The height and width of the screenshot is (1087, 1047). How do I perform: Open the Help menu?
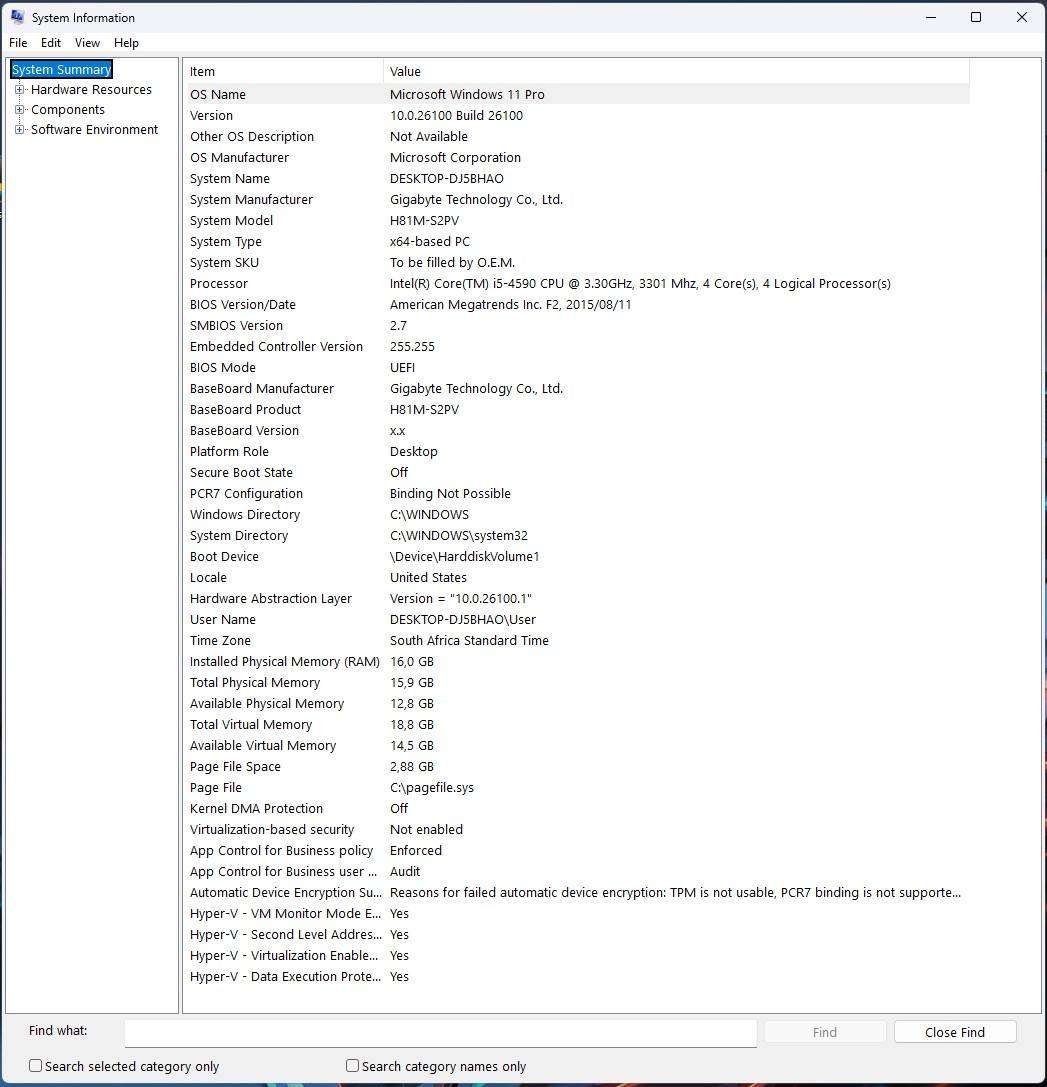click(x=126, y=42)
